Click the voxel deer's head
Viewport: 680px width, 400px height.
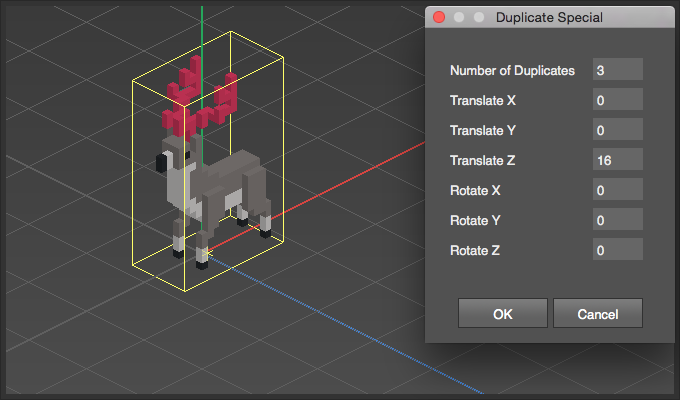pyautogui.click(x=172, y=160)
